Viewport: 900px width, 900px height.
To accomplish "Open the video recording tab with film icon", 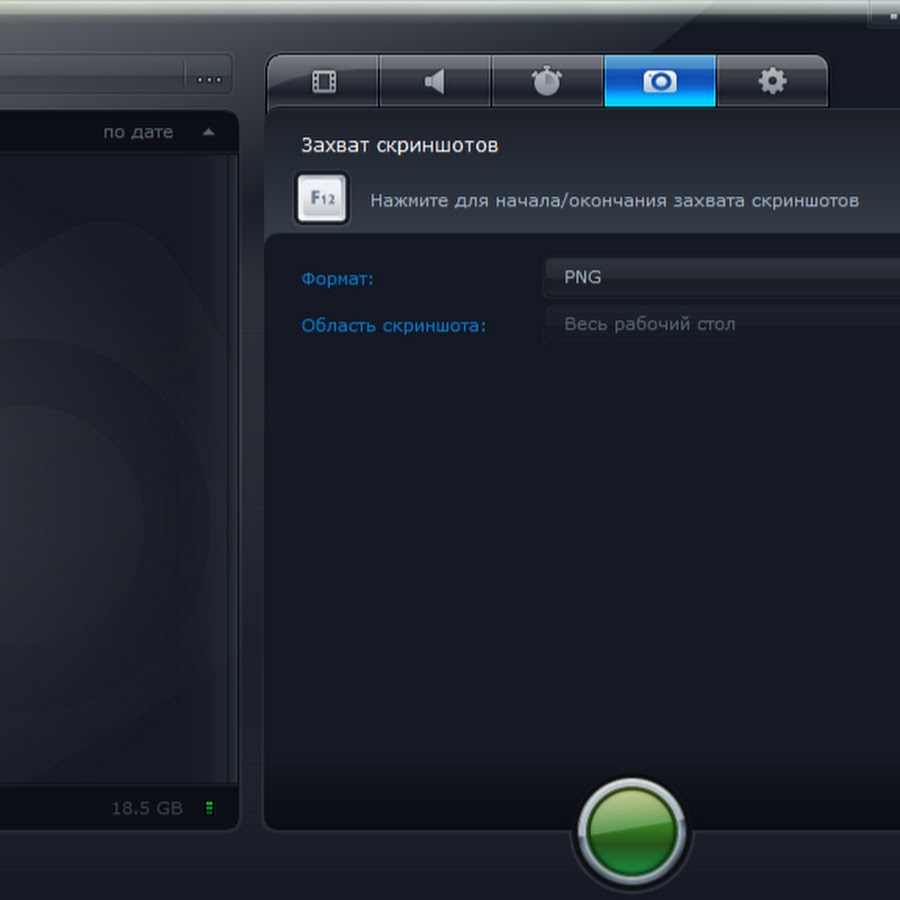I will coord(323,81).
